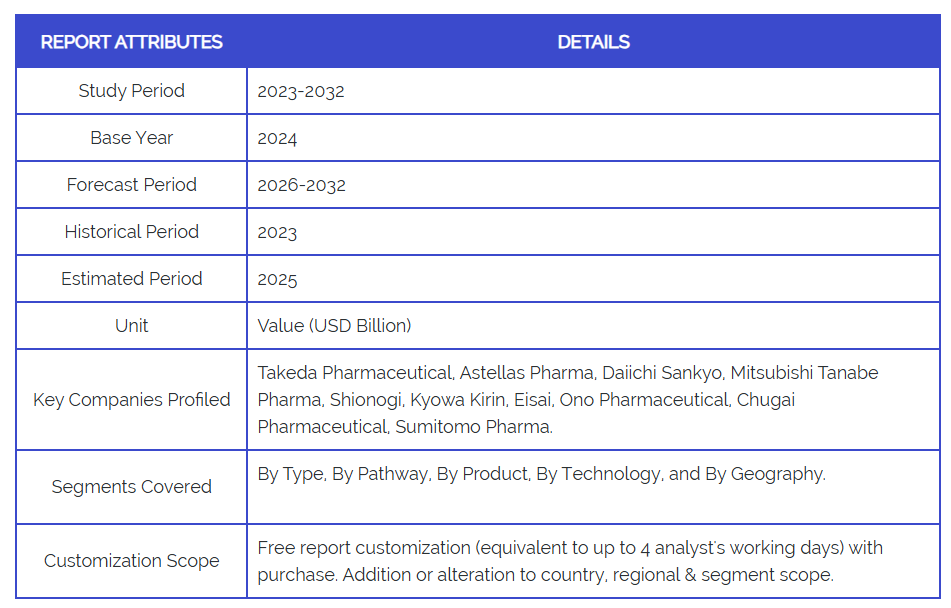Click the 2023 historical period value

(277, 233)
